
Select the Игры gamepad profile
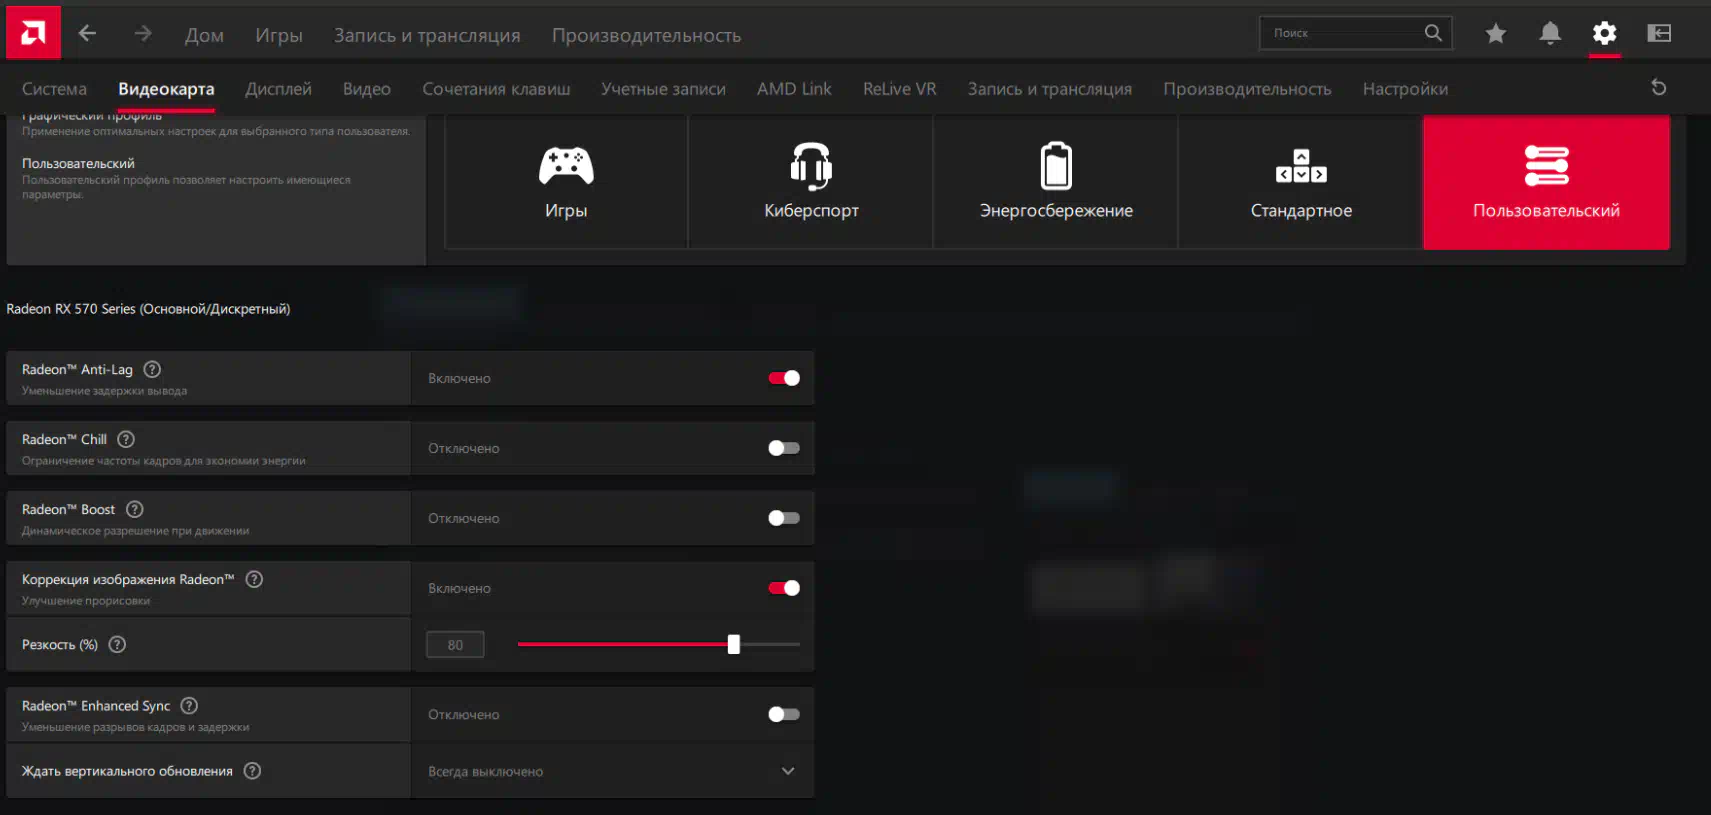click(x=566, y=182)
